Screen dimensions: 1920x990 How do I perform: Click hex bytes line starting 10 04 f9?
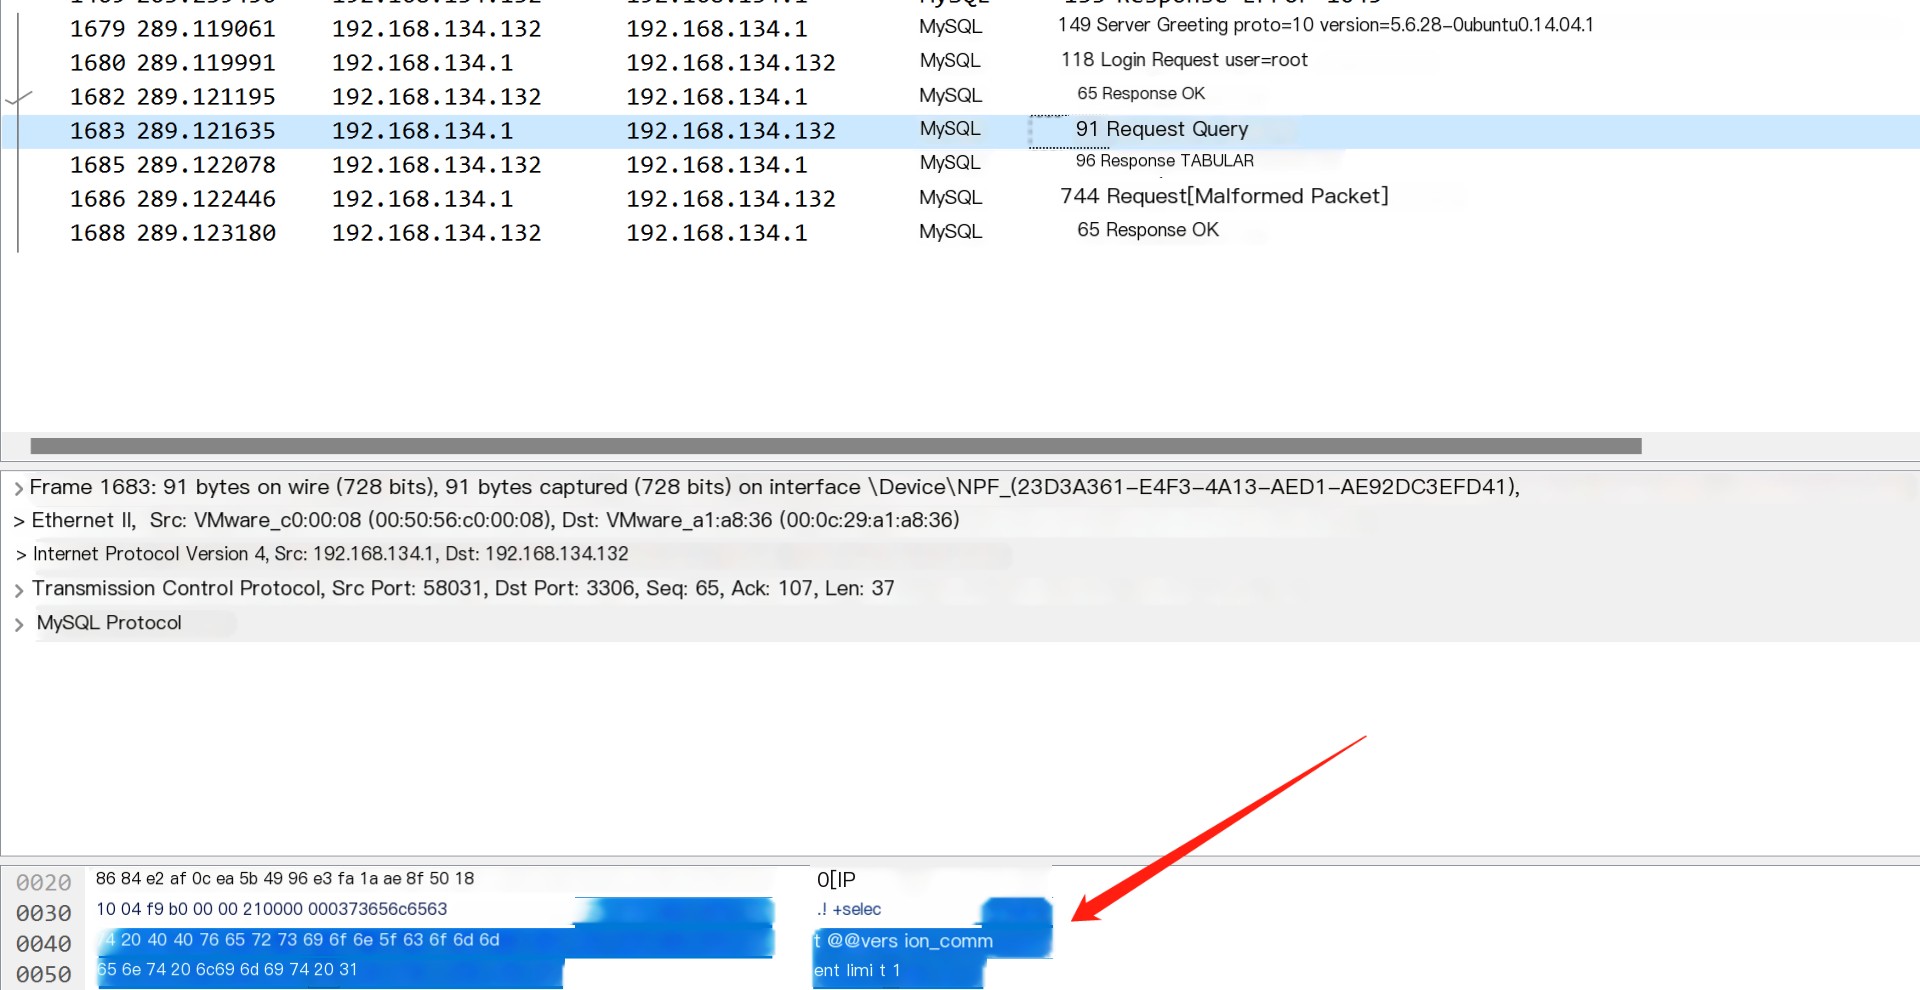[x=271, y=909]
